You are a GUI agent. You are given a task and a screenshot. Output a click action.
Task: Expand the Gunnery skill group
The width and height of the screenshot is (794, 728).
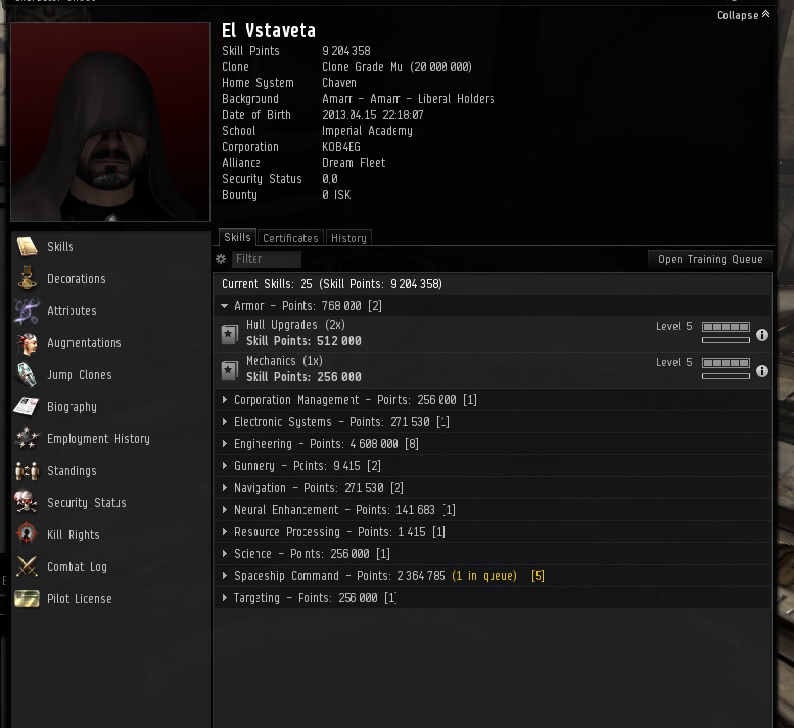225,466
